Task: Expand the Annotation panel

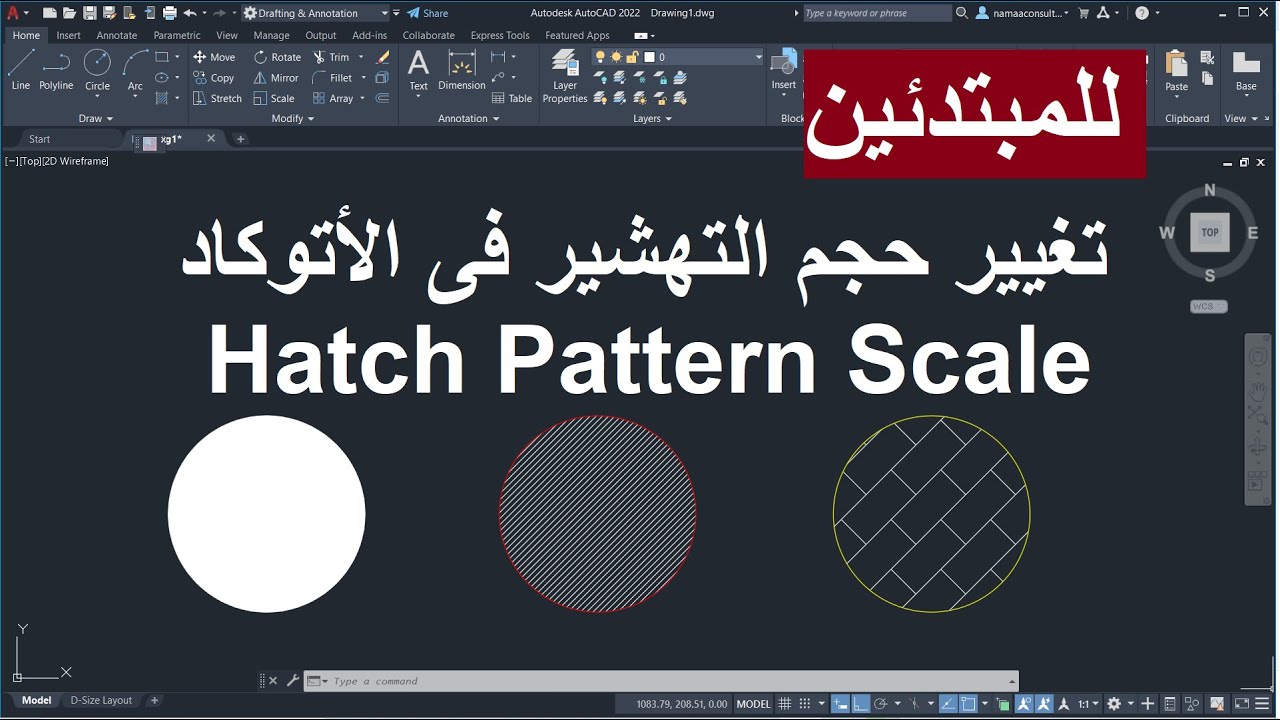Action: tap(469, 118)
